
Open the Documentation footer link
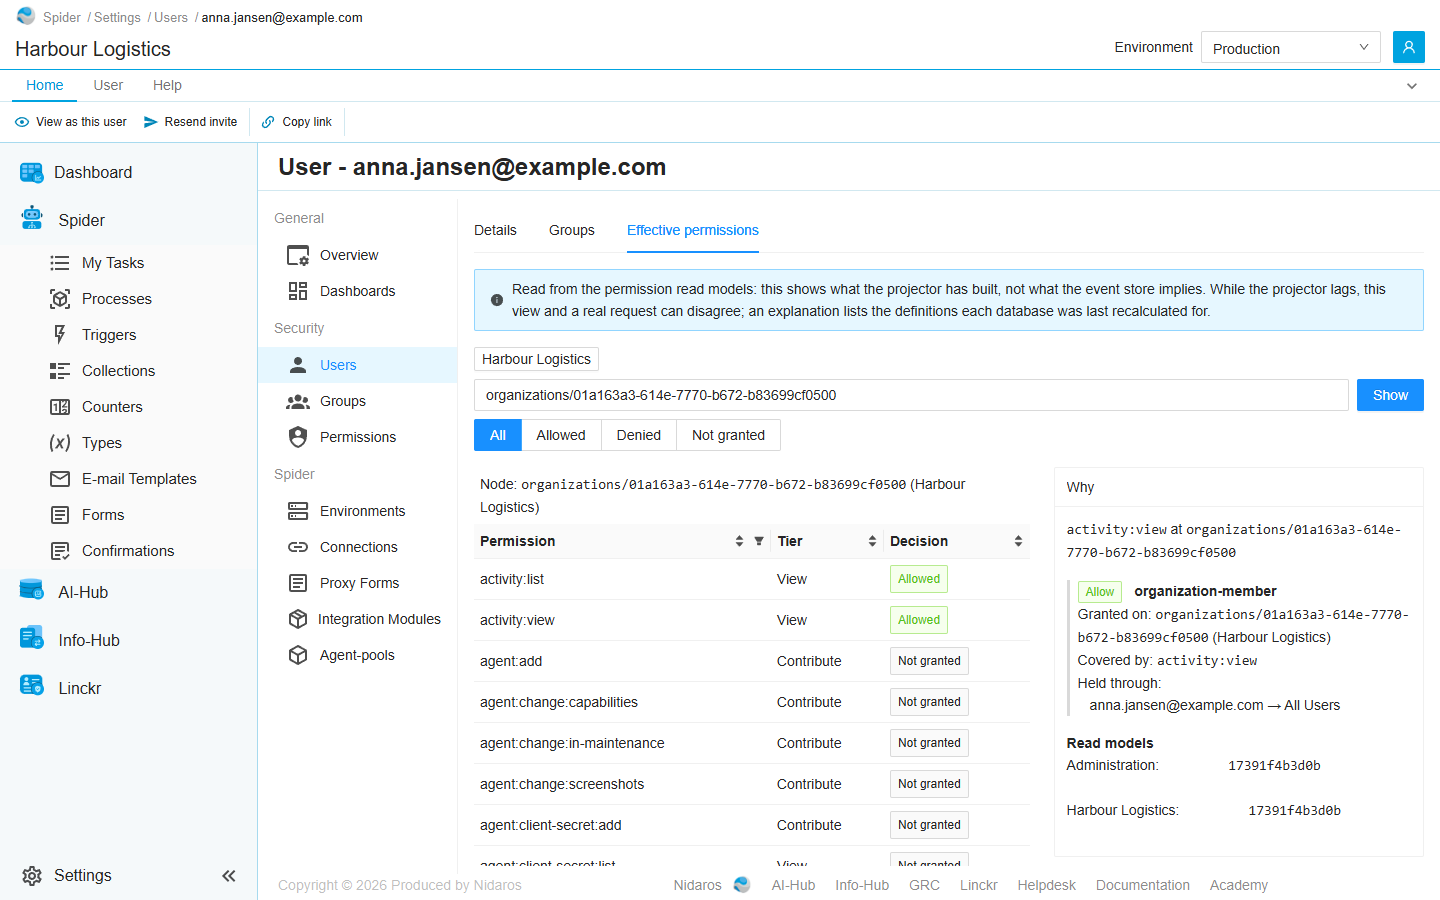[x=1143, y=885]
